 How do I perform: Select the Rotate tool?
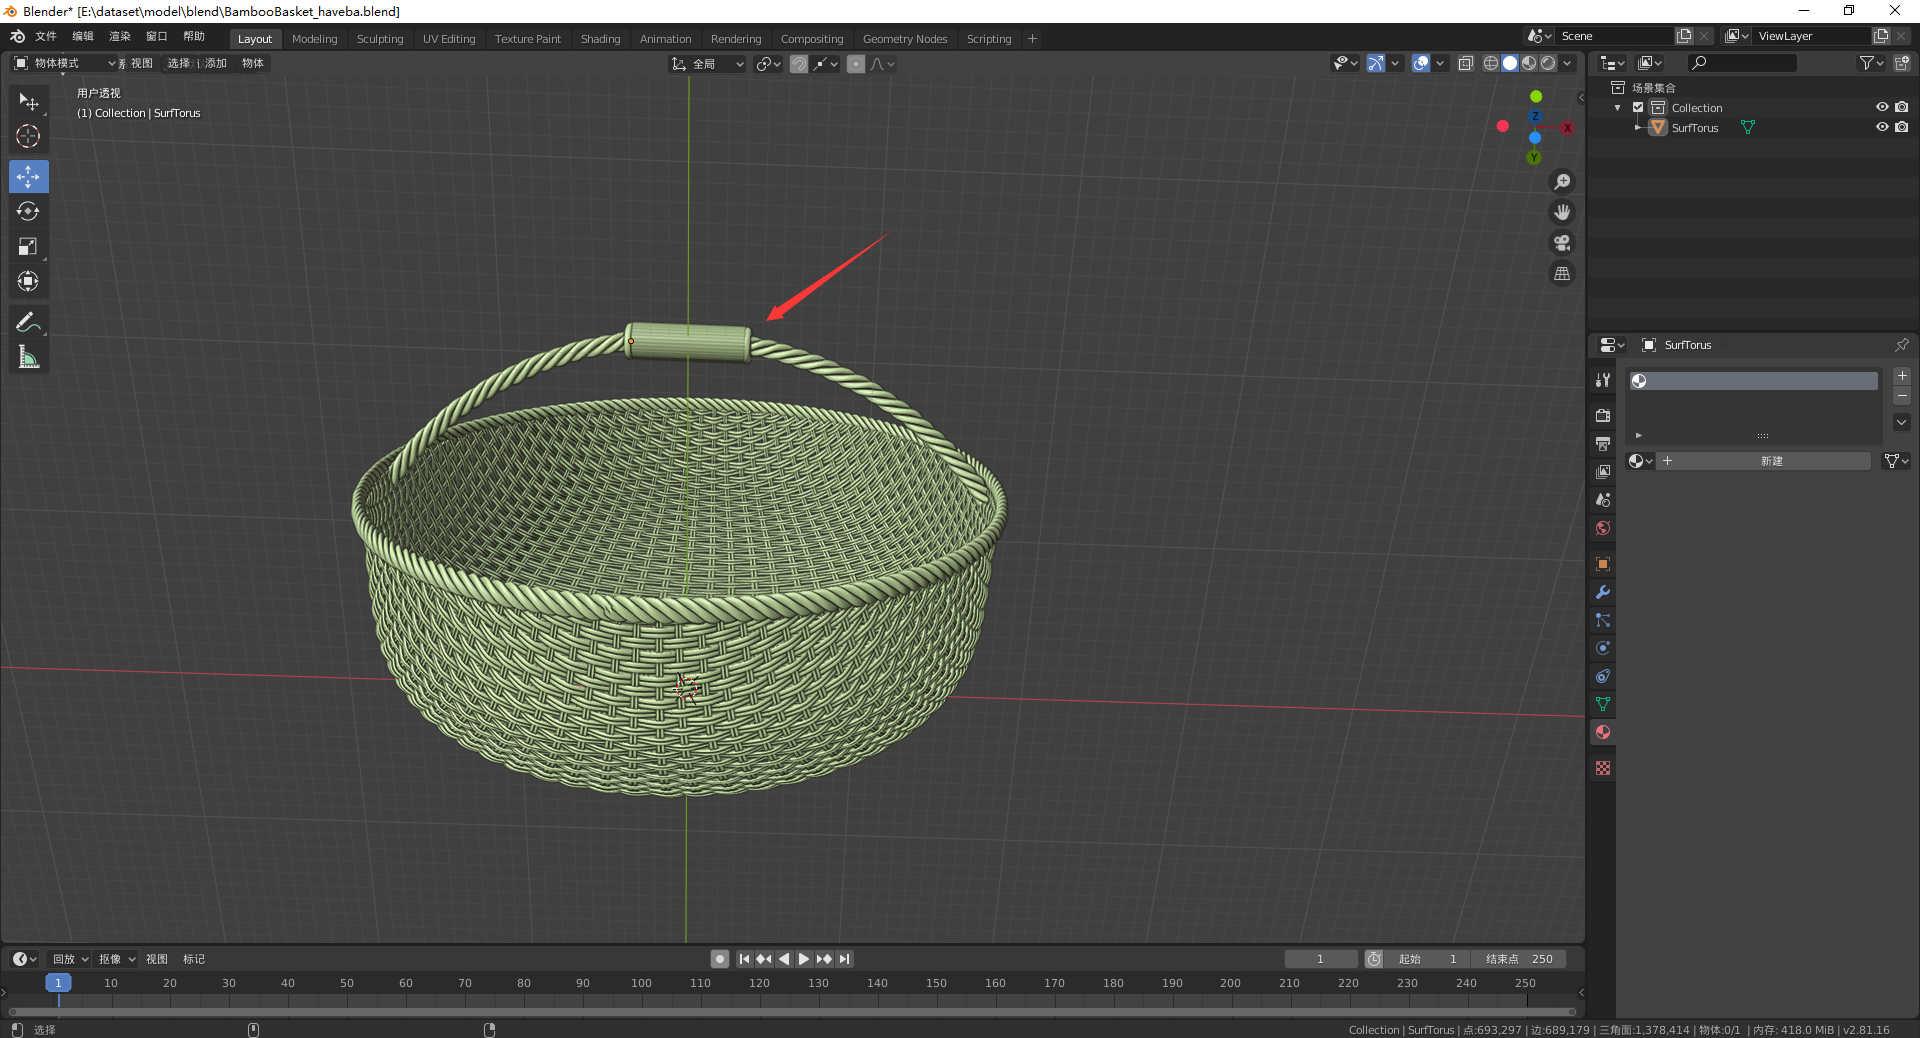pos(28,211)
